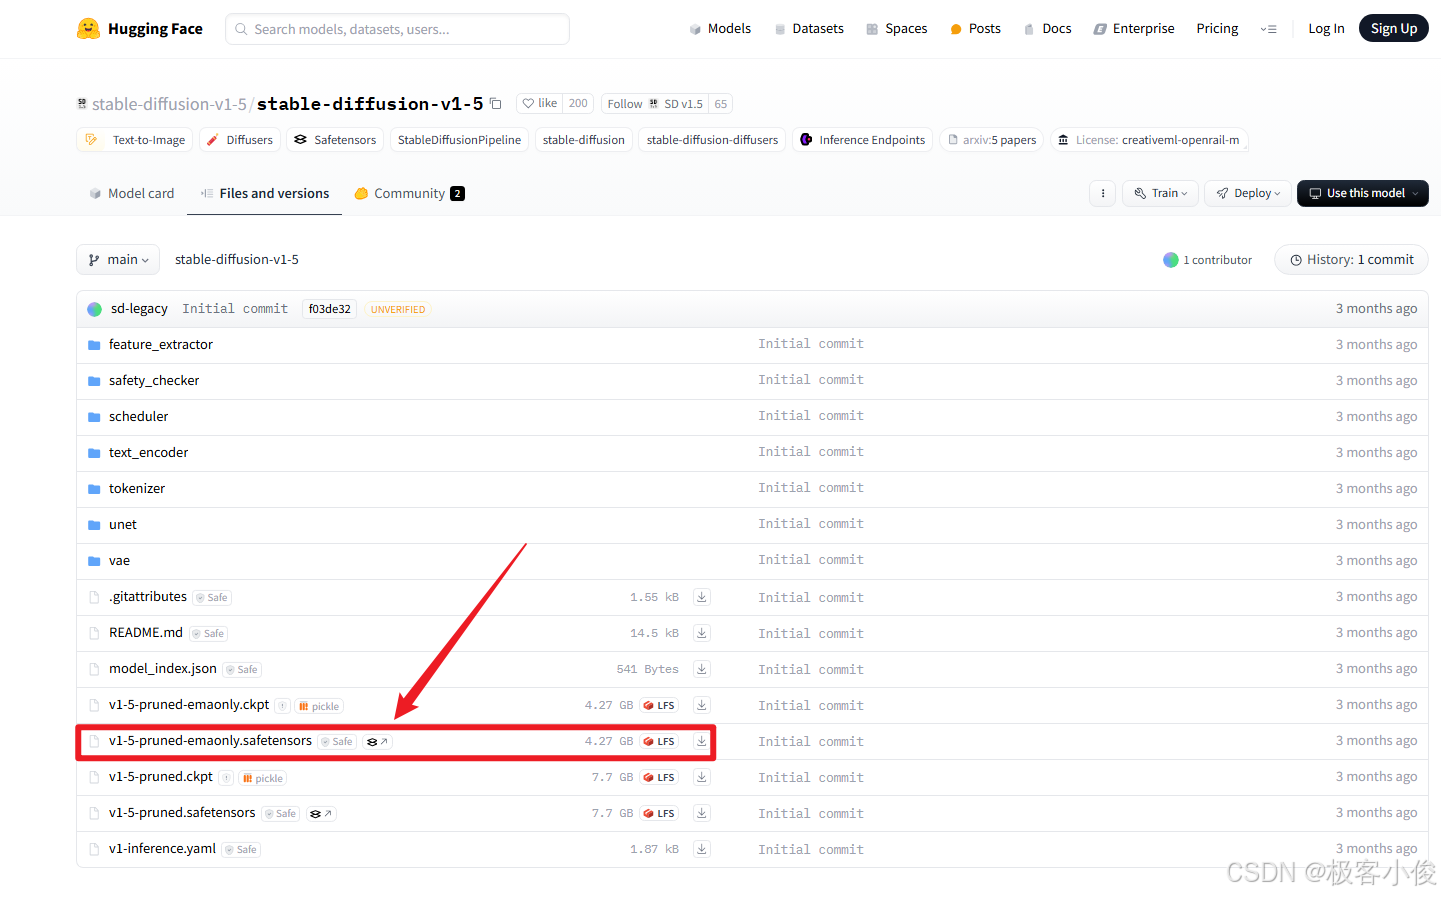Screen dimensions: 1441x898
Task: Open the Posts page
Action: coord(975,29)
